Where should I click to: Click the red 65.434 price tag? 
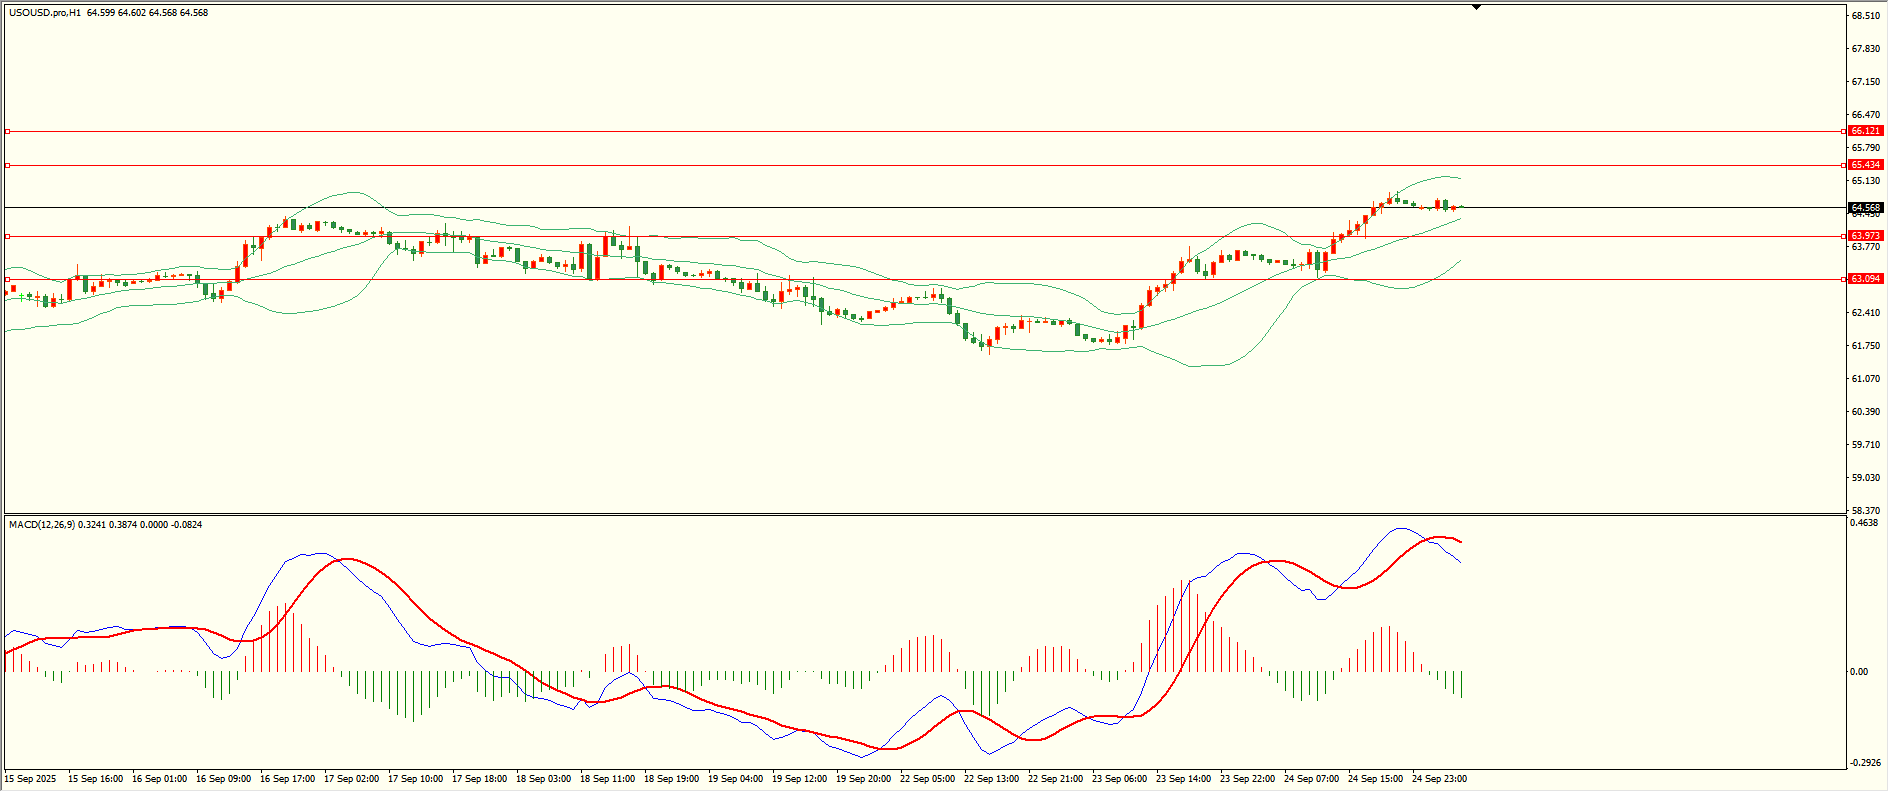1865,165
